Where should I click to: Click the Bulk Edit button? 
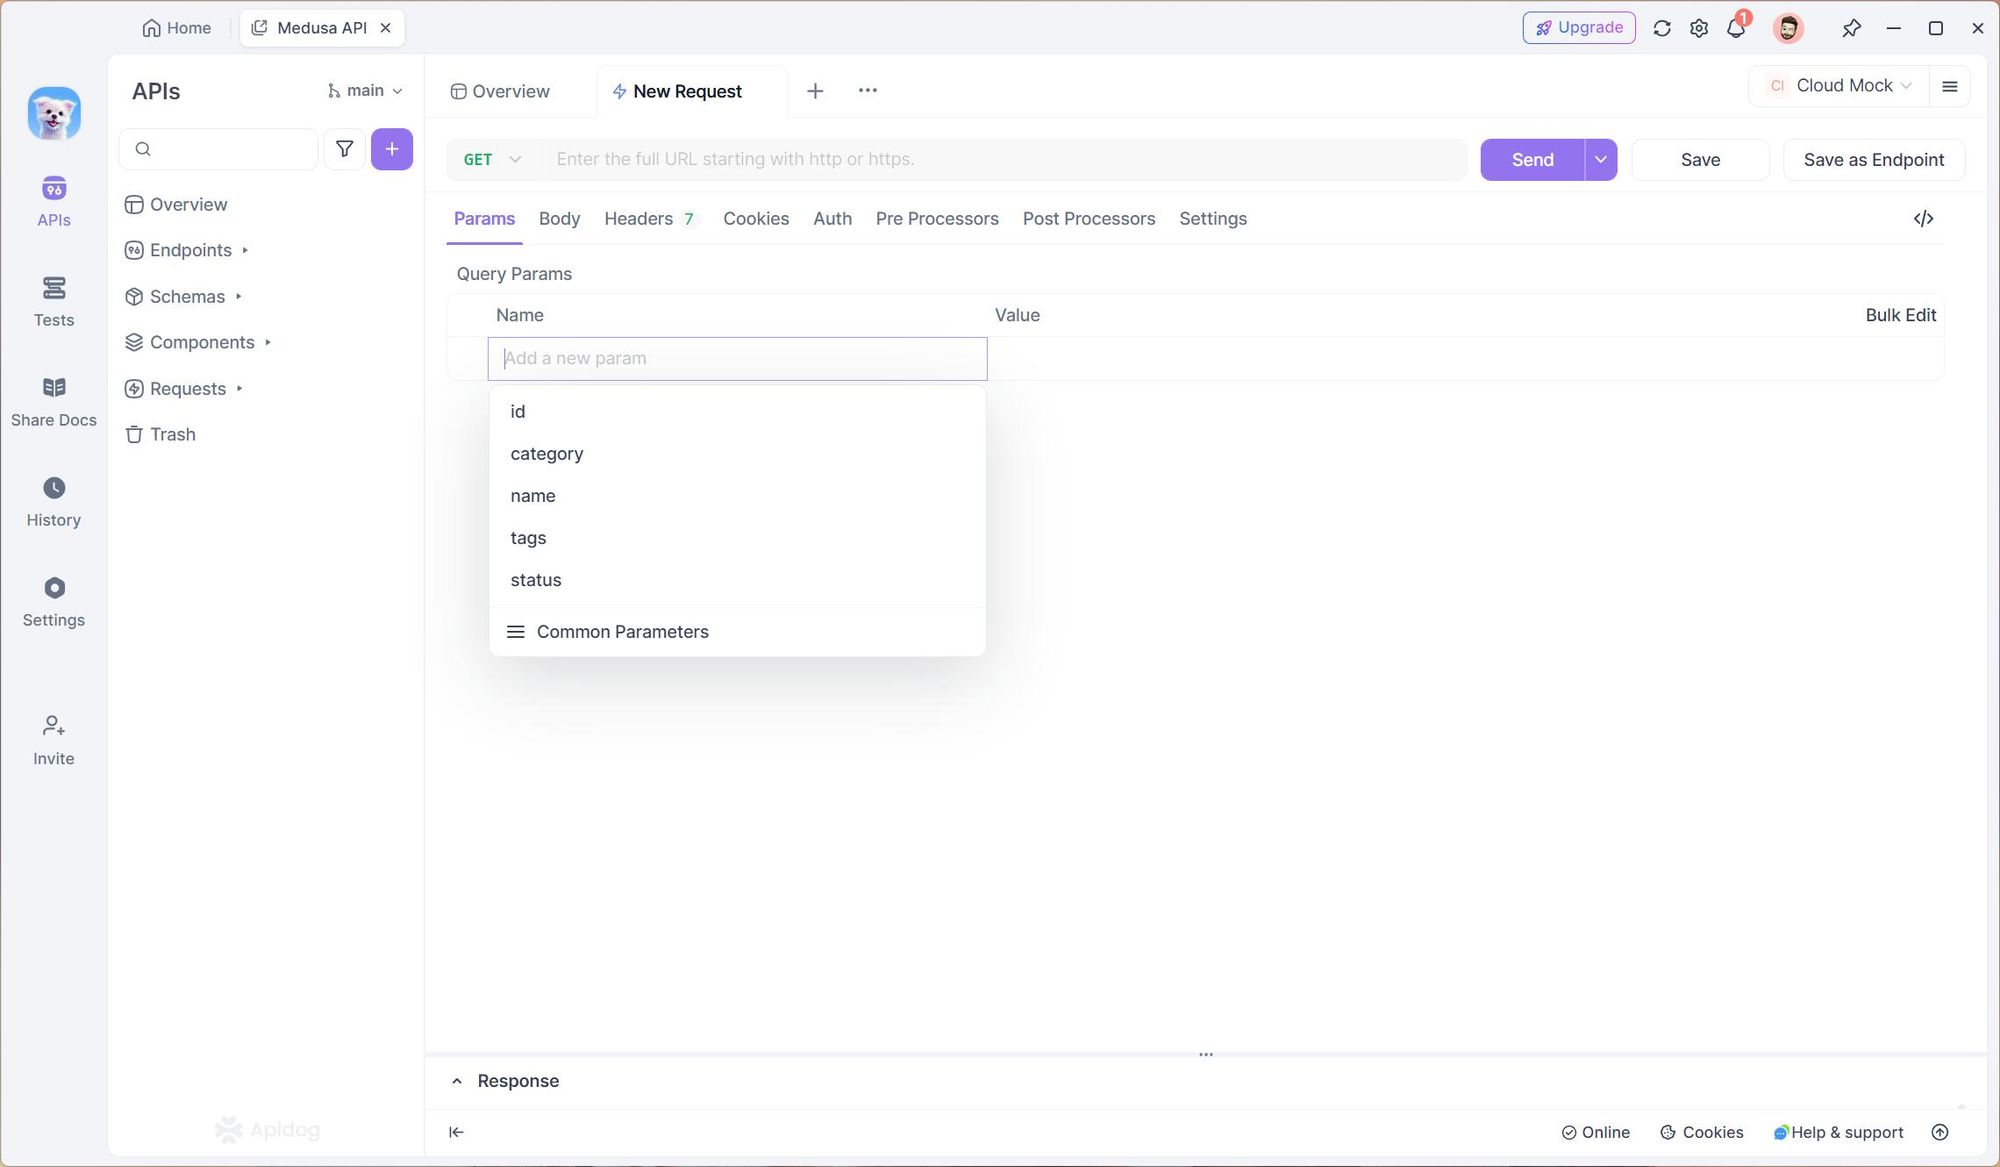1900,315
